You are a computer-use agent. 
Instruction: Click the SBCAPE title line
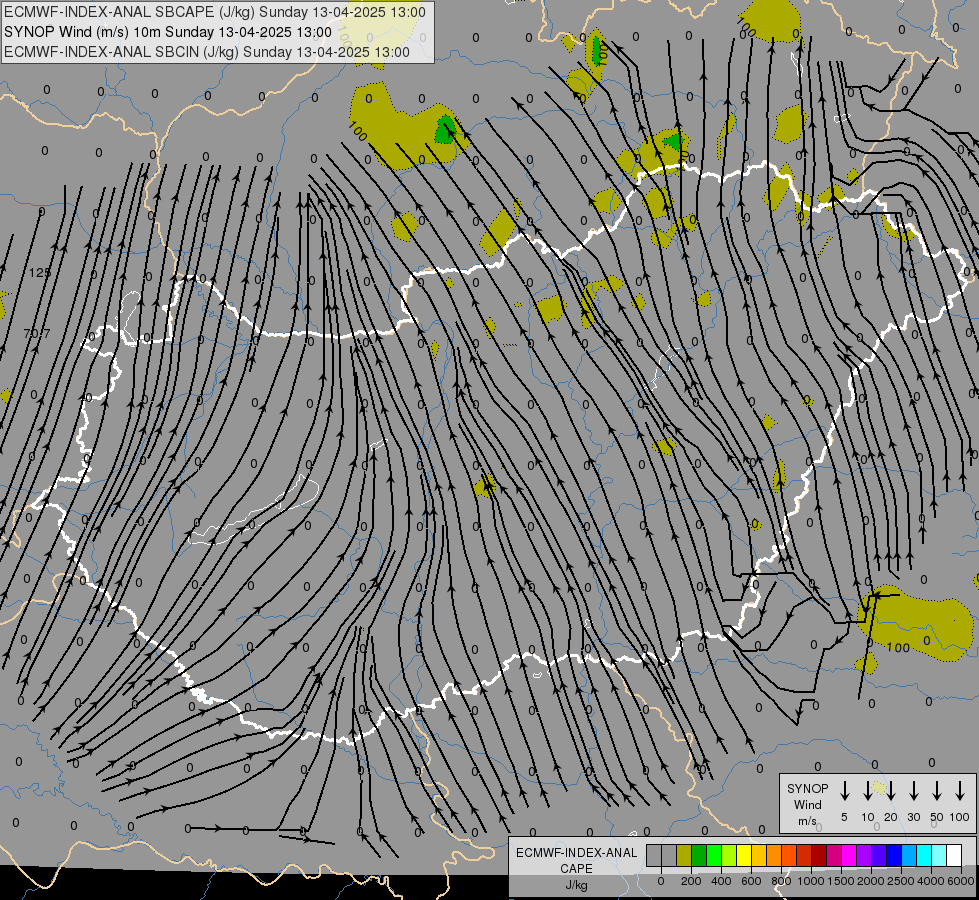pyautogui.click(x=215, y=12)
